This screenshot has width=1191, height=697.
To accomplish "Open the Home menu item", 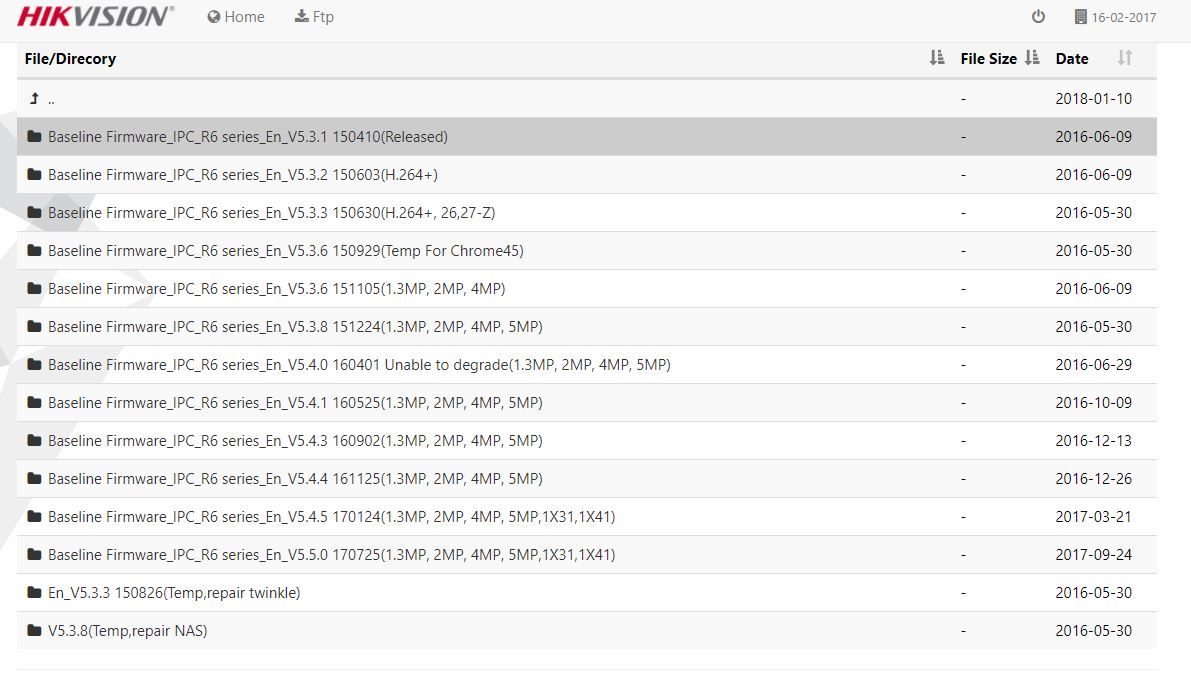I will (x=236, y=17).
